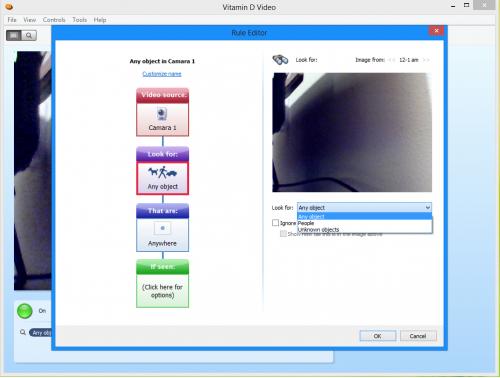
Task: Open If seen click here for options
Action: 162,291
